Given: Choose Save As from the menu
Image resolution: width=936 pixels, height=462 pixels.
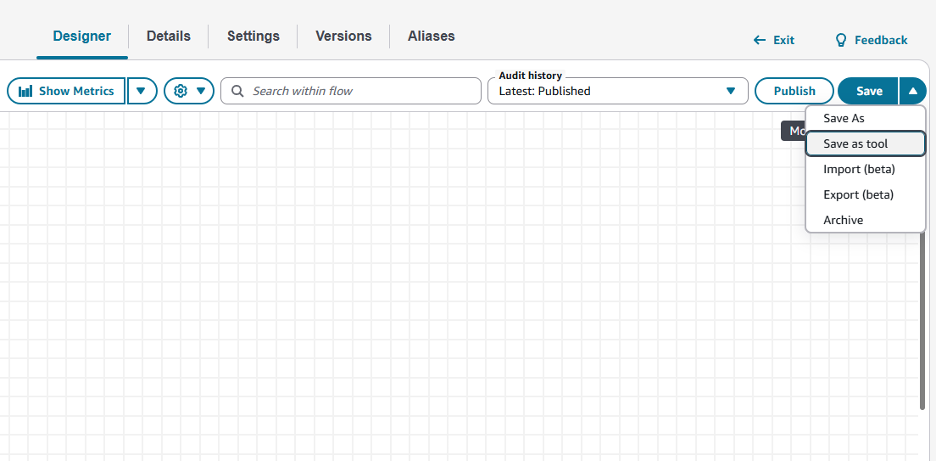Looking at the screenshot, I should 843,118.
